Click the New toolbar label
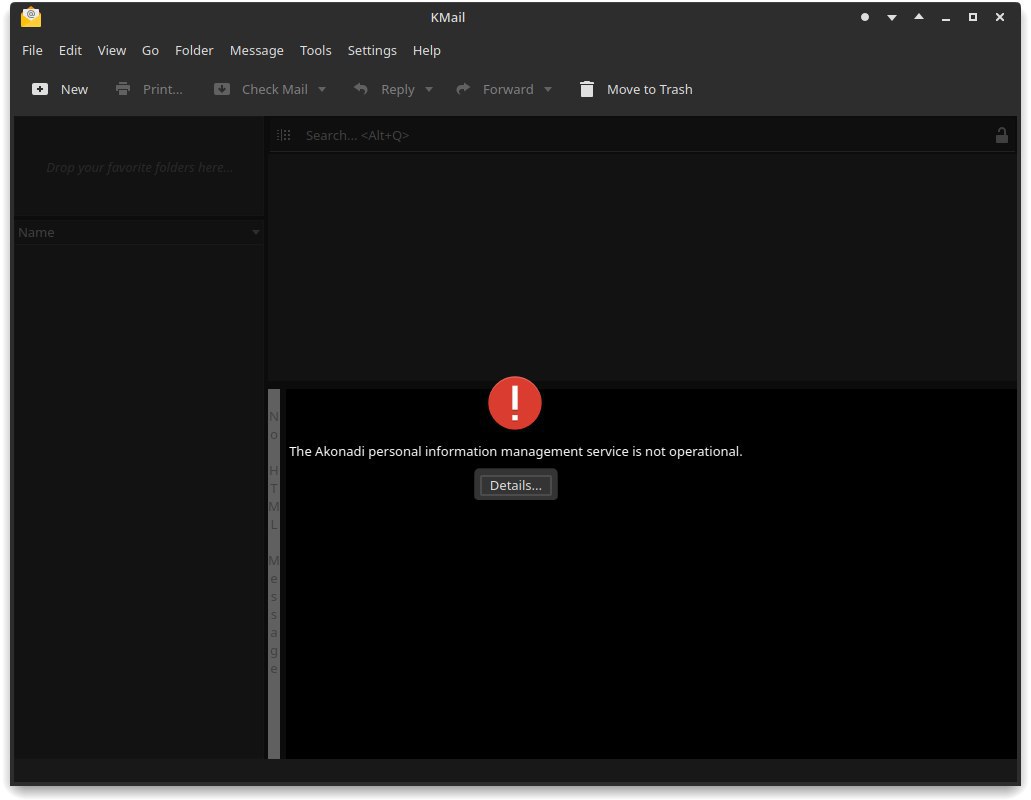Image resolution: width=1031 pixels, height=800 pixels. pyautogui.click(x=74, y=89)
